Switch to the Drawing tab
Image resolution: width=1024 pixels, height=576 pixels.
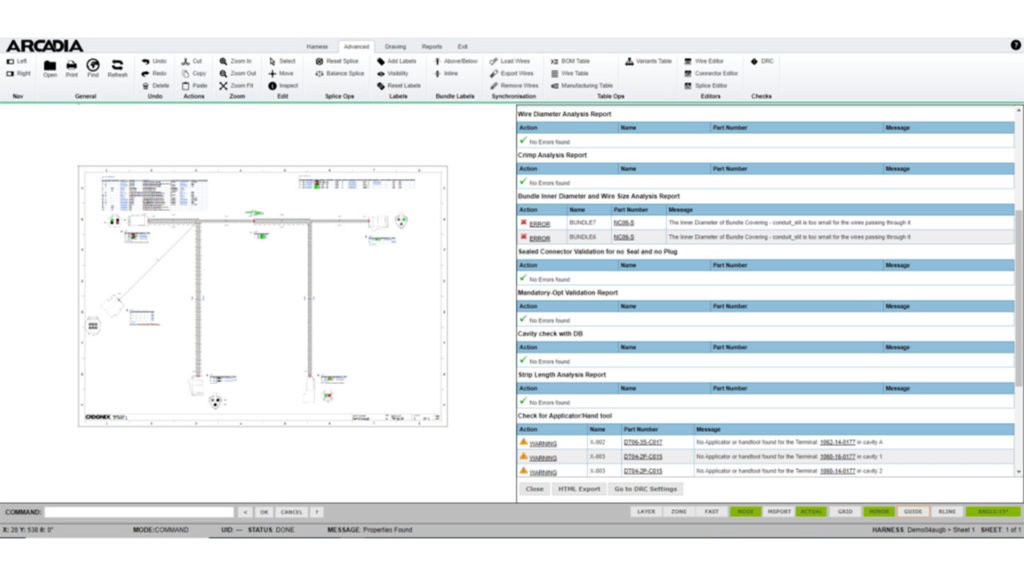(x=395, y=46)
